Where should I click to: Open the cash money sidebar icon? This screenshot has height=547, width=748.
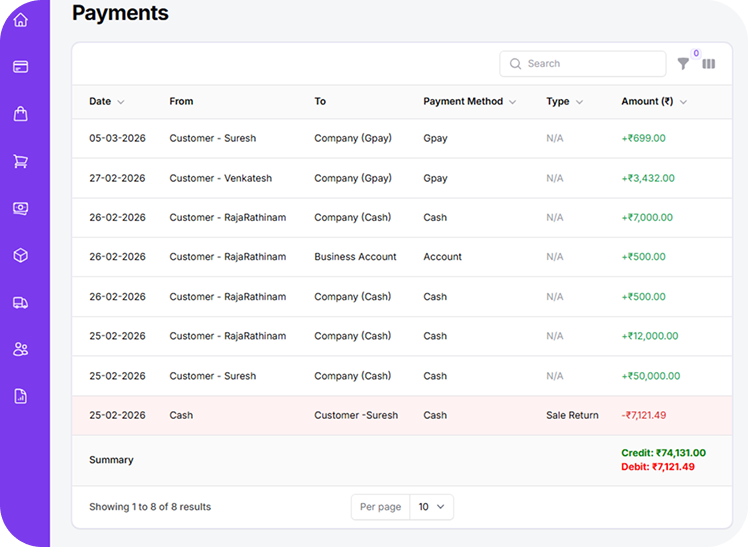click(21, 208)
